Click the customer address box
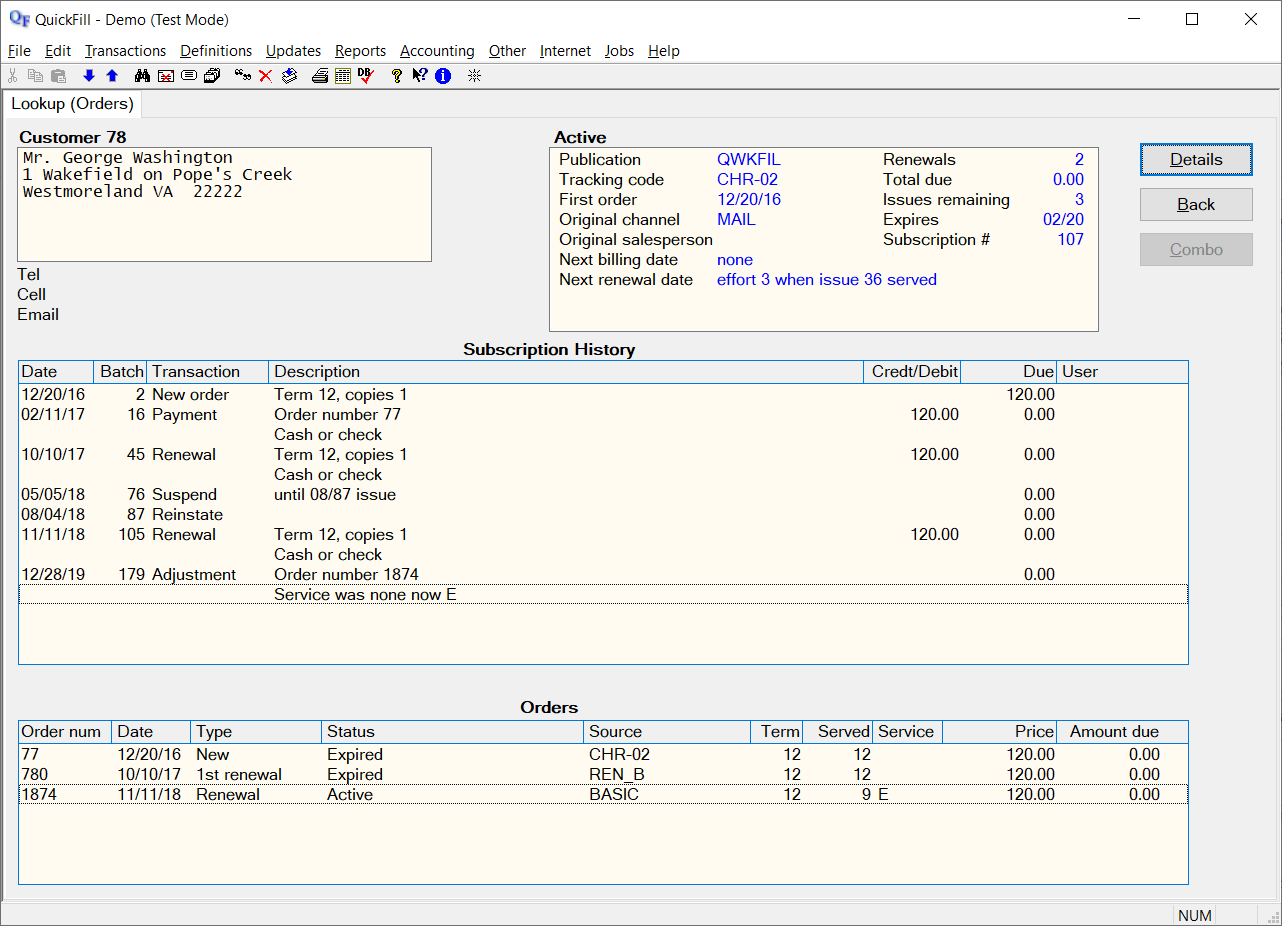The image size is (1282, 926). click(225, 205)
